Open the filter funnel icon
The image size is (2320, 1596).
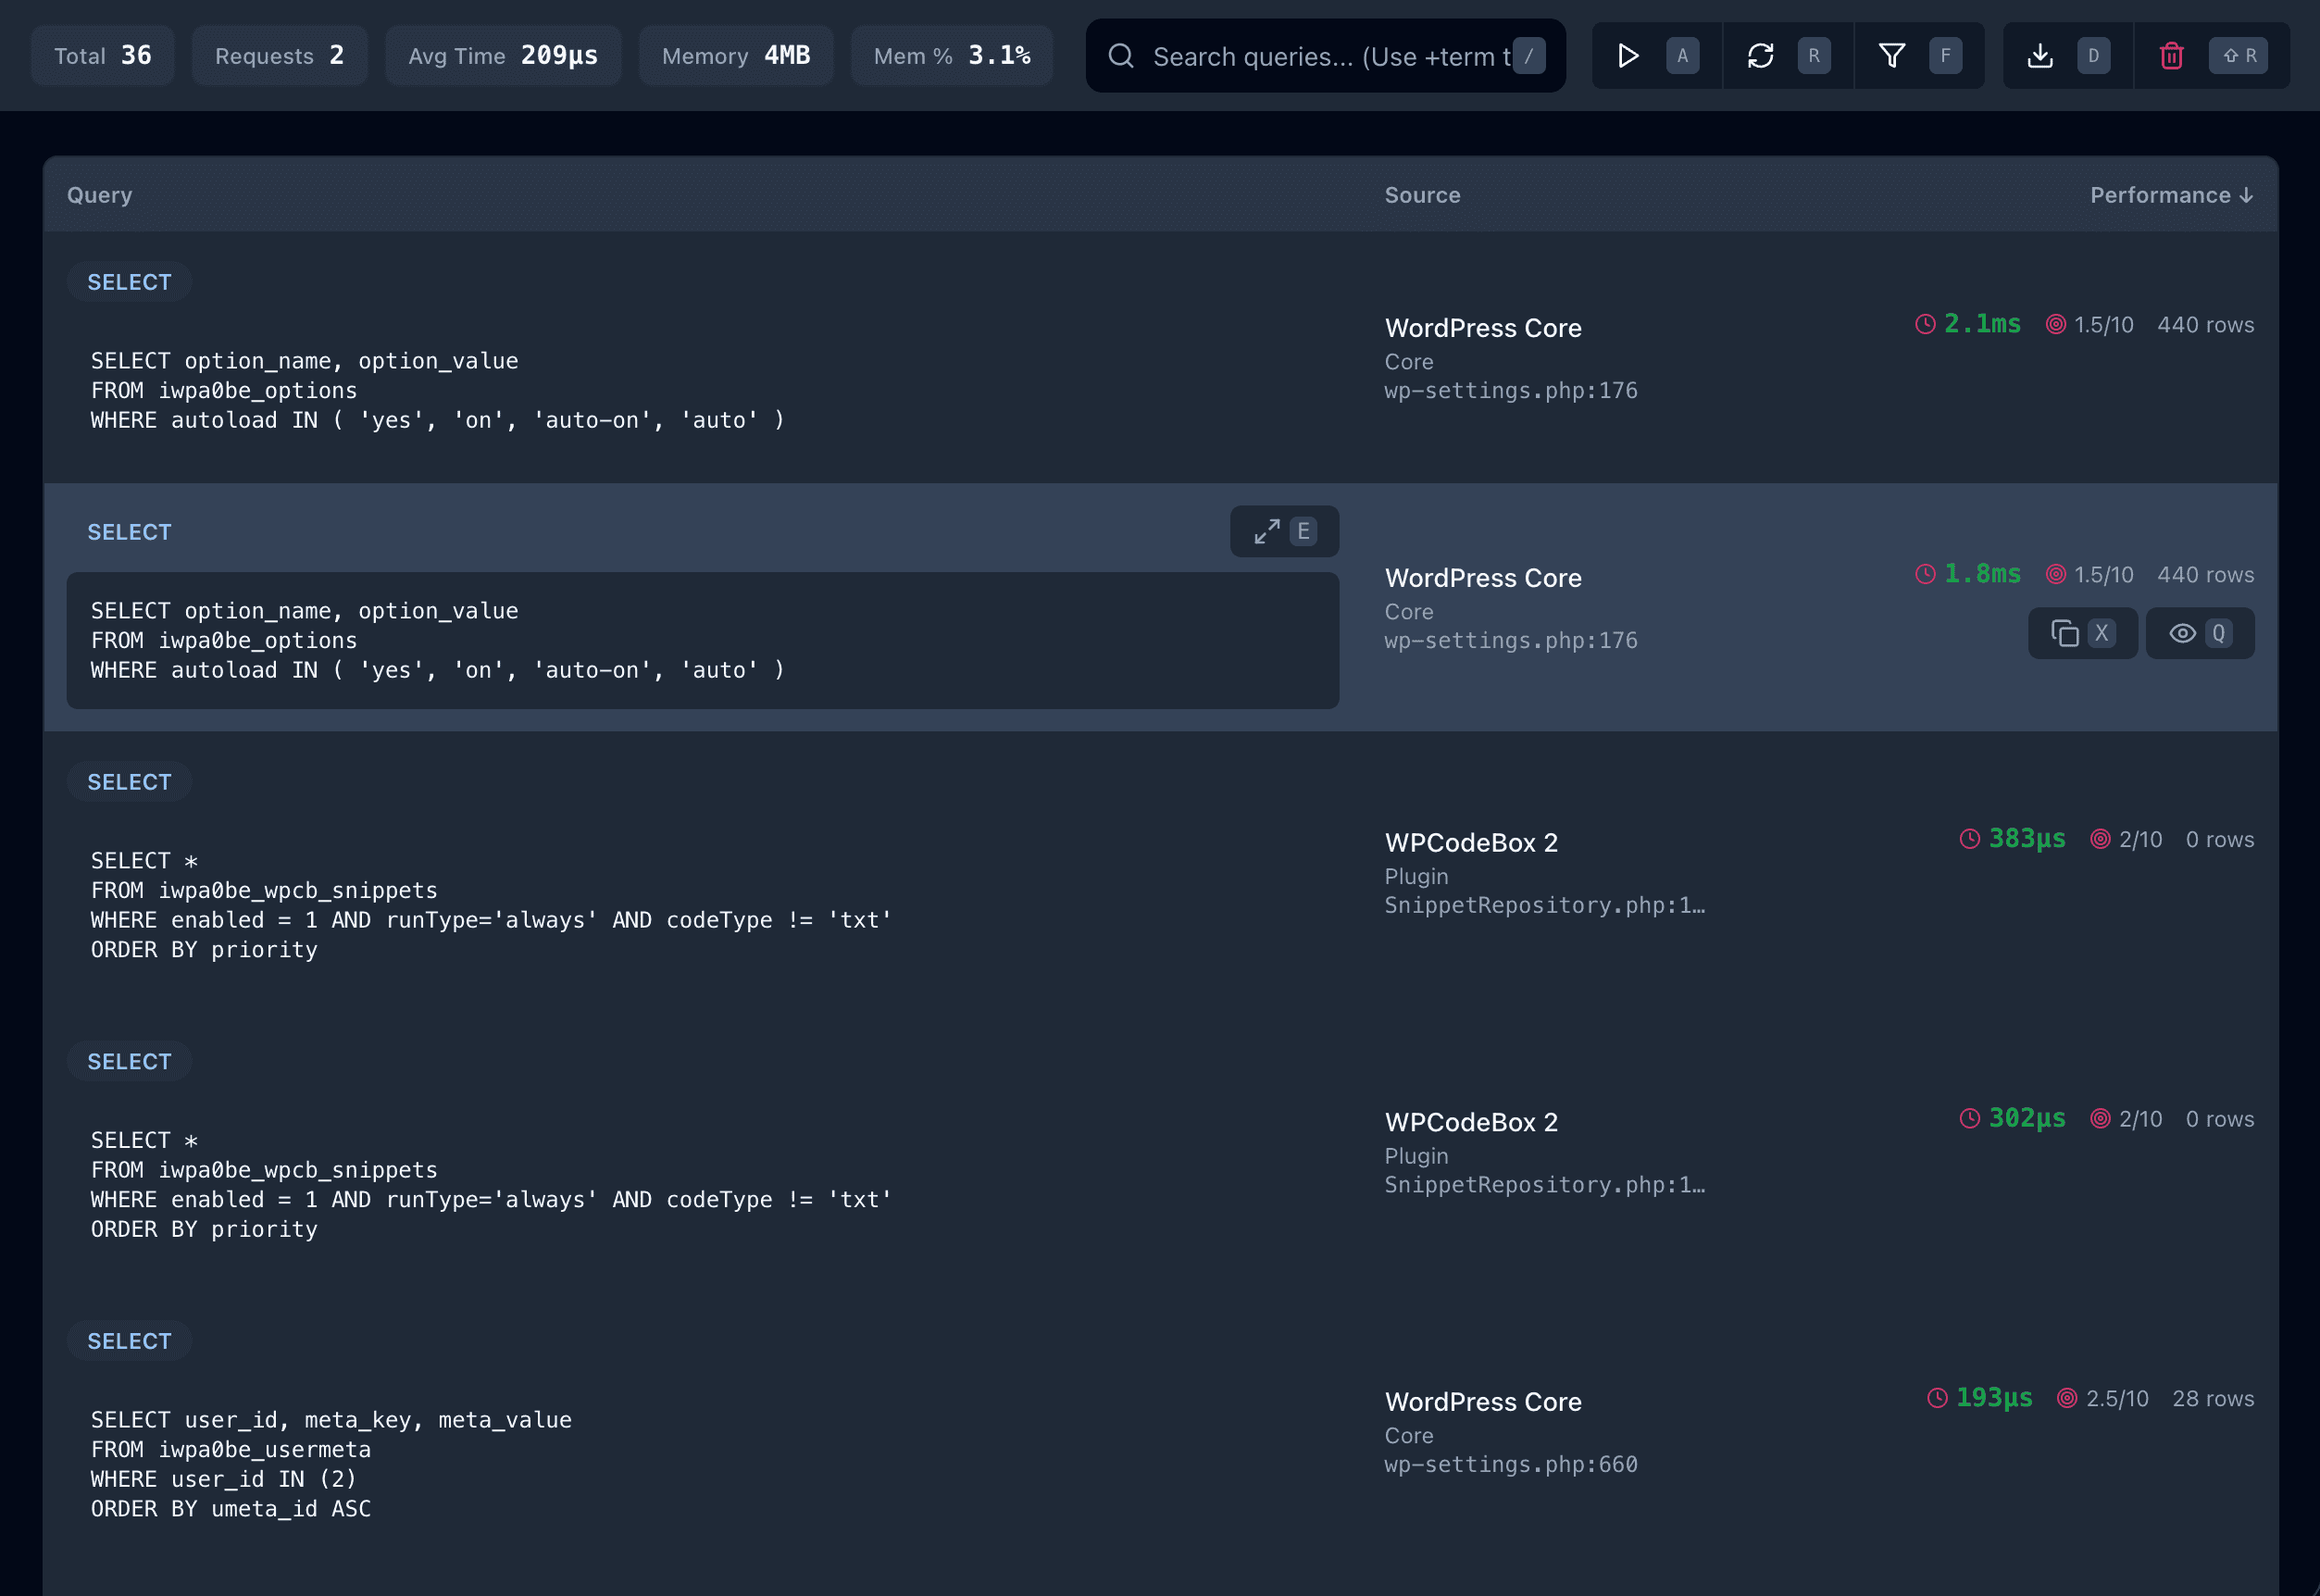pos(1891,56)
